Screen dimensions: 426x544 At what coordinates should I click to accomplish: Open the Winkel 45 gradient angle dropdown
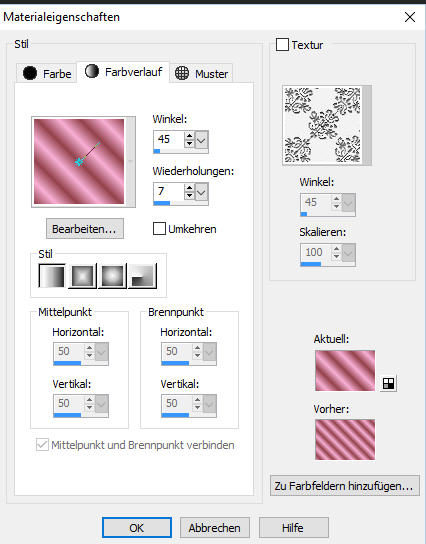(x=202, y=140)
